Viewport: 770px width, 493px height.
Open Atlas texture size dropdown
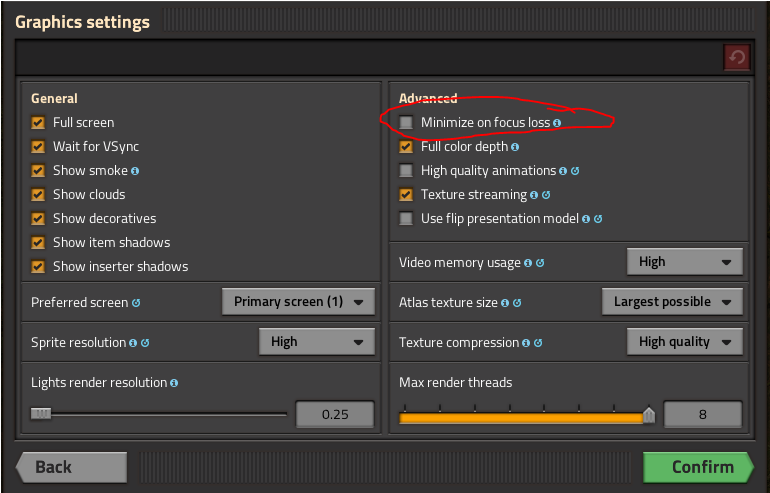(672, 301)
